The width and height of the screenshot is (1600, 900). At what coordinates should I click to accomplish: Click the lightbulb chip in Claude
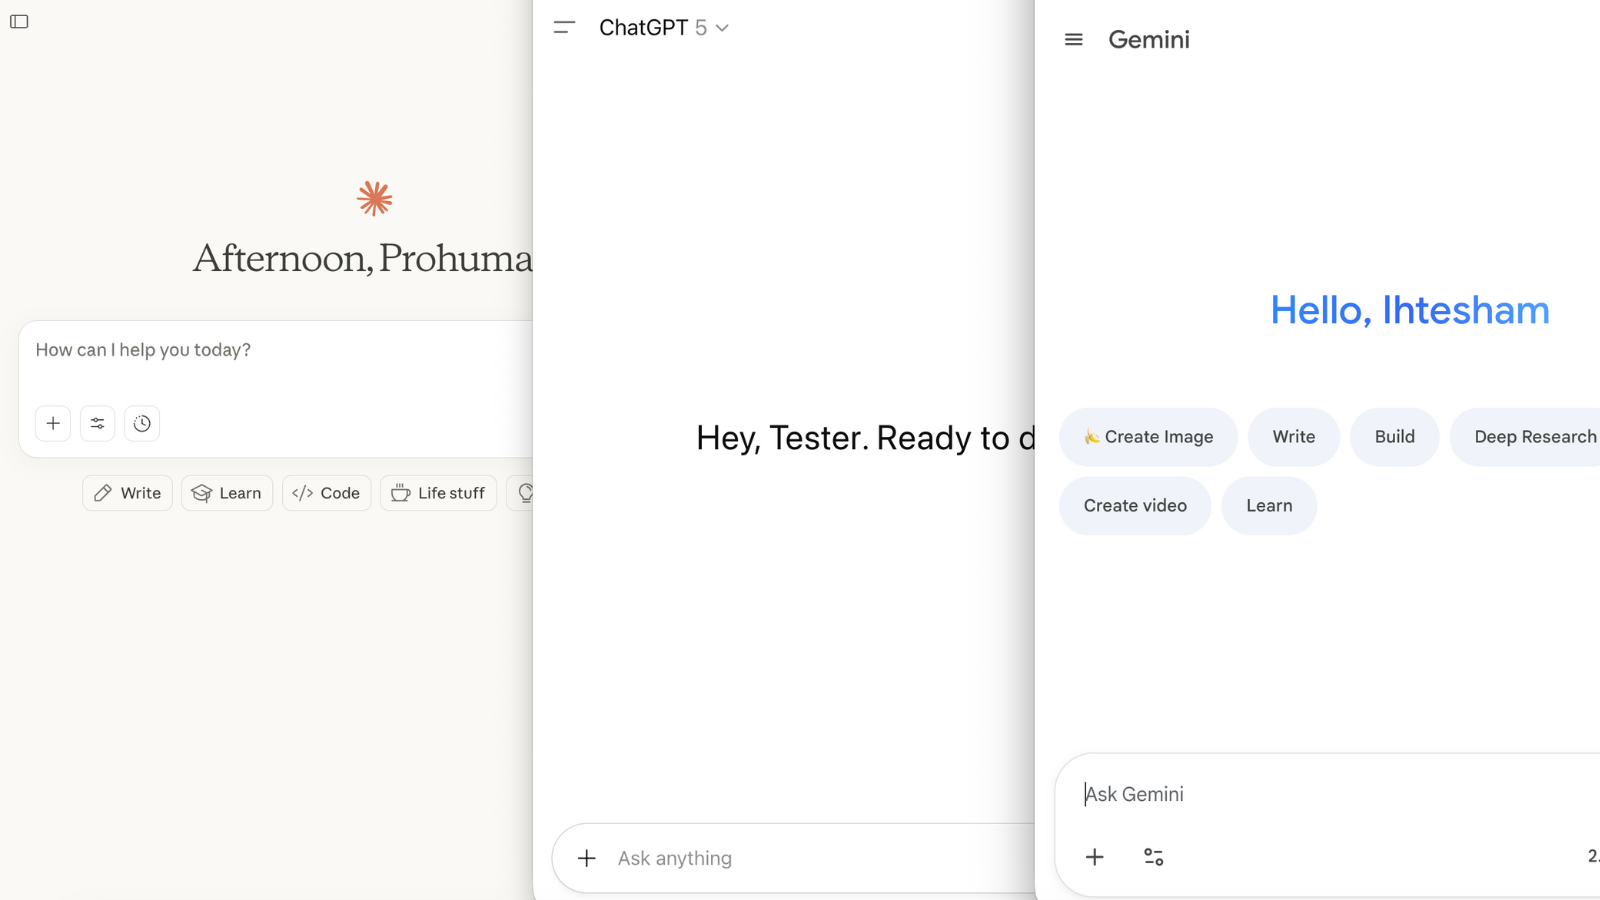pyautogui.click(x=521, y=493)
